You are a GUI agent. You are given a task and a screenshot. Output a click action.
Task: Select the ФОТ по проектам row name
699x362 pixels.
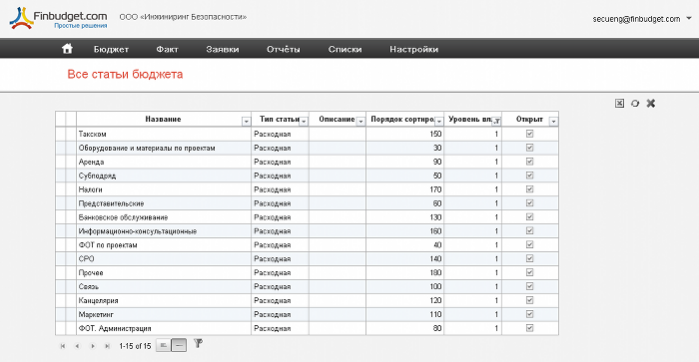point(108,245)
